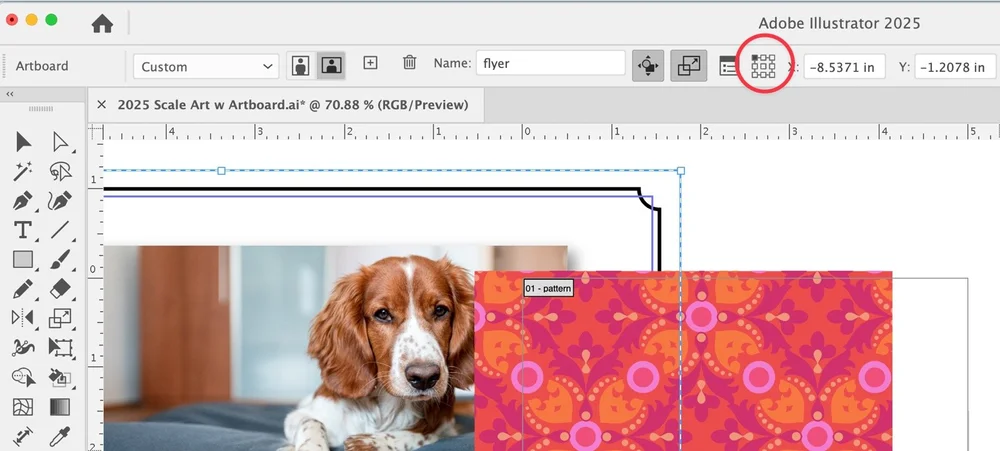
Task: Select the Lasso tool
Action: 60,171
